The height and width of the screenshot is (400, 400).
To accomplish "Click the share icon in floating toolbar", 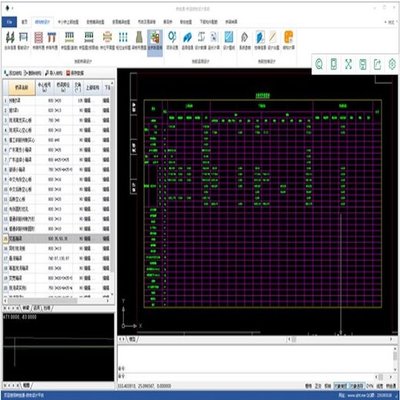I will coord(377,64).
